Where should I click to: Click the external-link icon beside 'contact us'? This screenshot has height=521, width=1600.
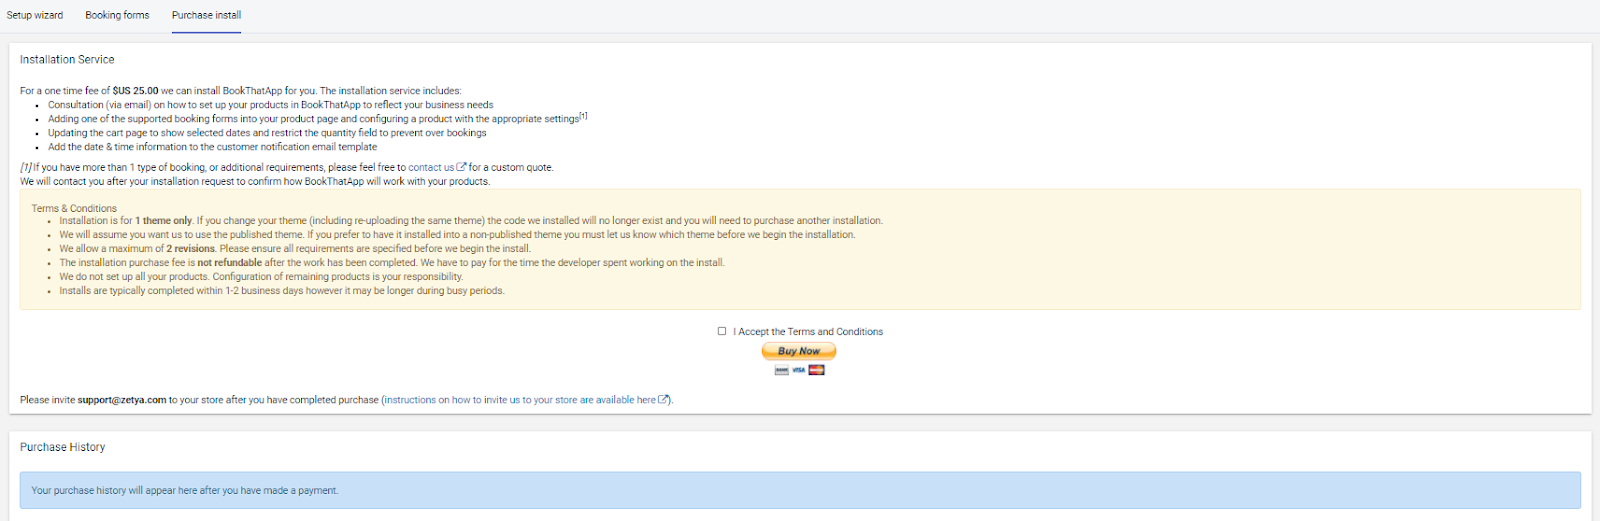462,167
